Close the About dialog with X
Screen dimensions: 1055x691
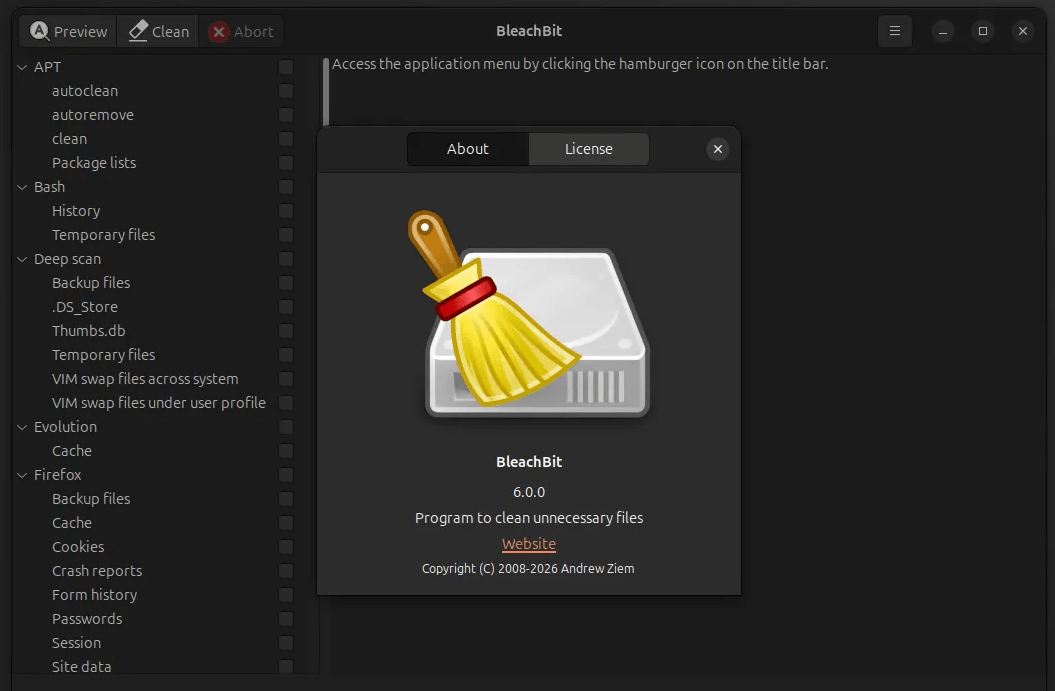coord(717,149)
